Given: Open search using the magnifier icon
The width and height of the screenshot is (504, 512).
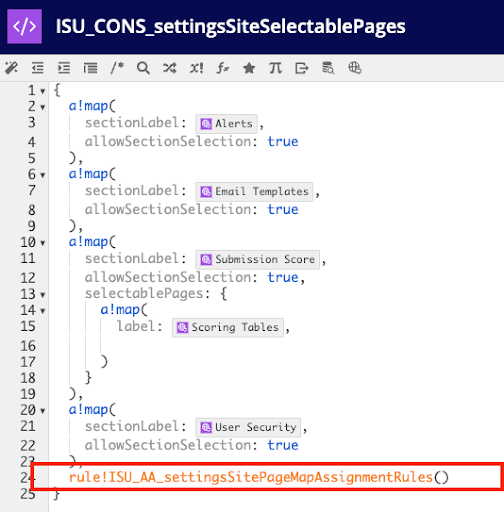Looking at the screenshot, I should [x=143, y=68].
